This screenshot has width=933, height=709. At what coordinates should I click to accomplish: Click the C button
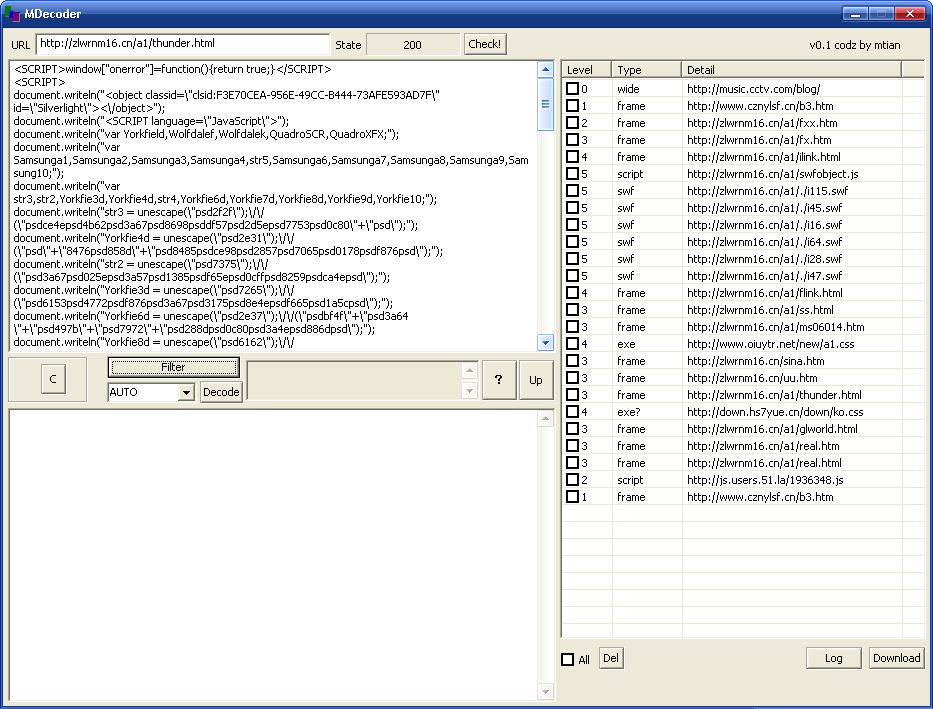click(53, 379)
